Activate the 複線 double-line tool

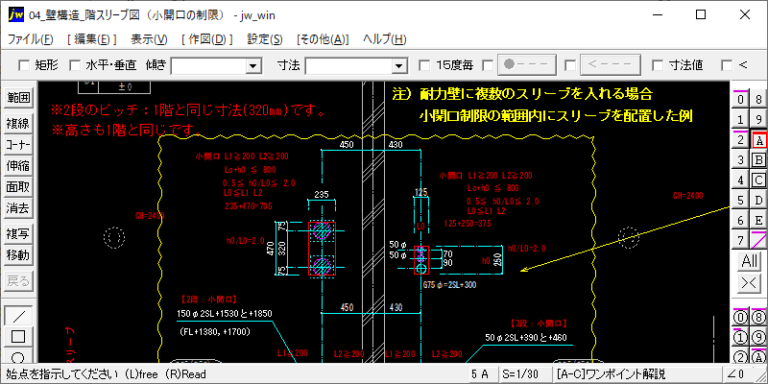click(x=18, y=124)
